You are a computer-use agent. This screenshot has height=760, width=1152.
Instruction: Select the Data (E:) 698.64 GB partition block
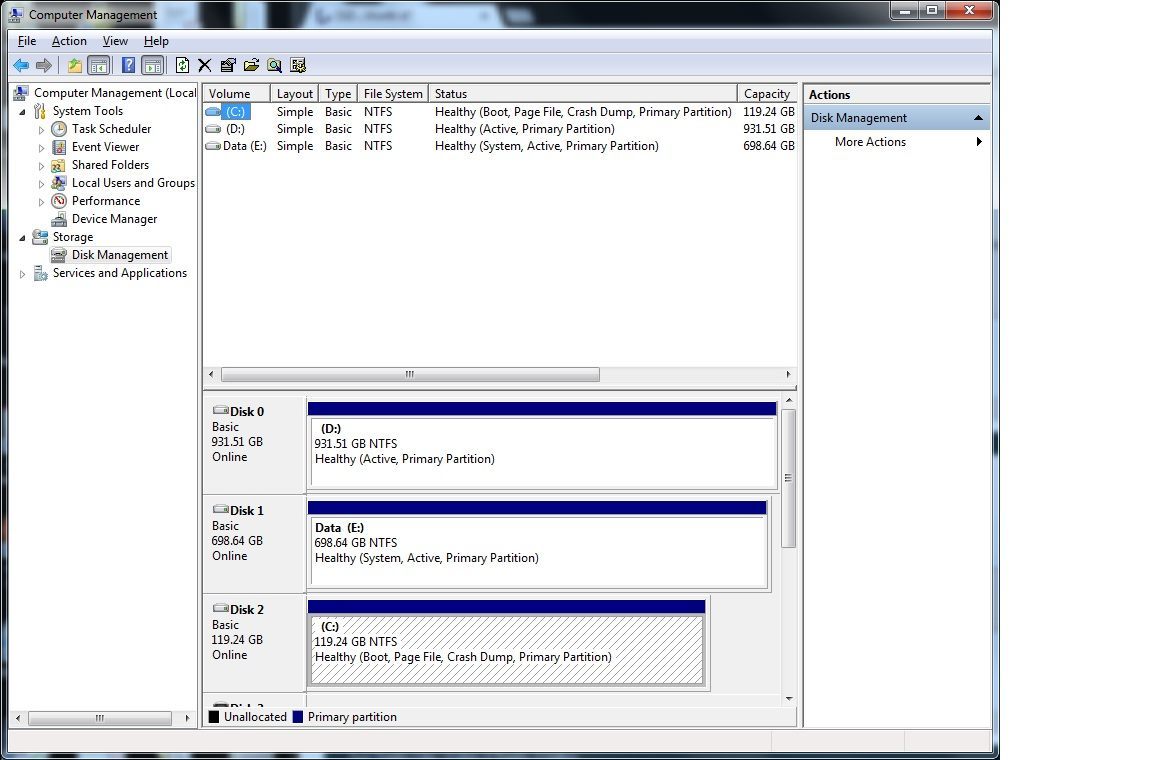[538, 545]
